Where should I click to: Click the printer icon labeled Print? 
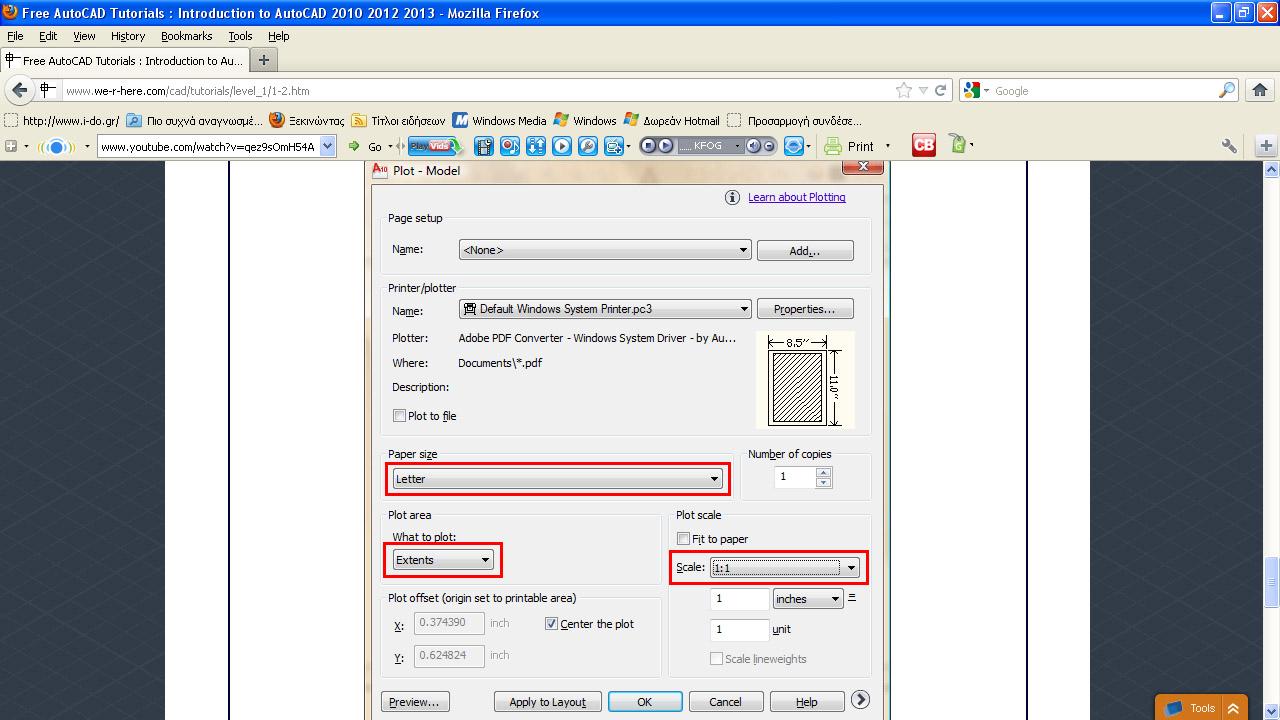[833, 146]
